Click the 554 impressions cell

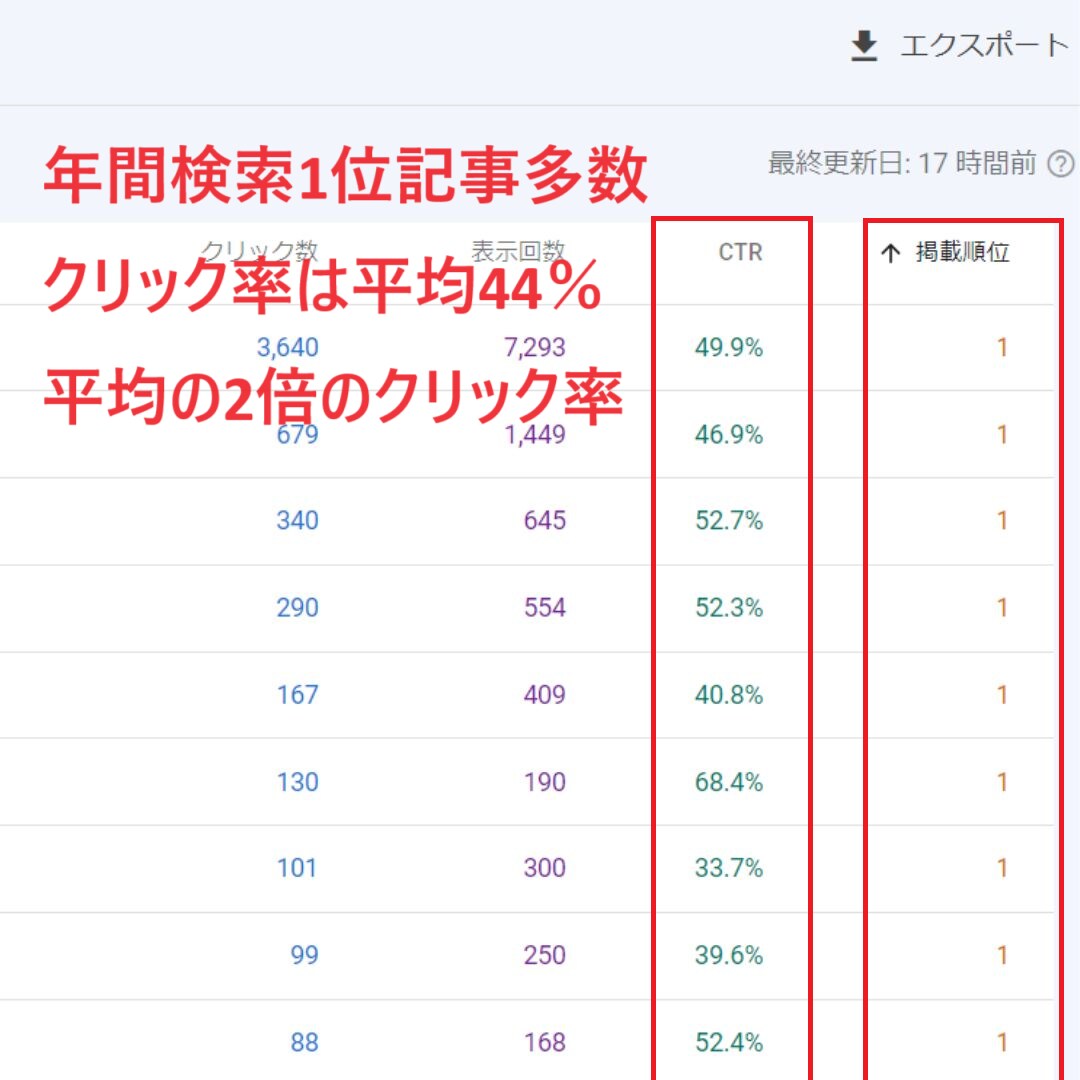pyautogui.click(x=544, y=608)
